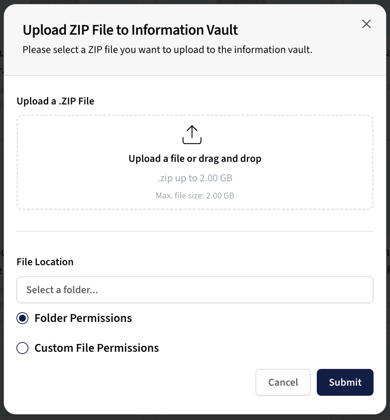Click 'Upload a file or drag and drop'
The image size is (390, 420).
tap(195, 159)
